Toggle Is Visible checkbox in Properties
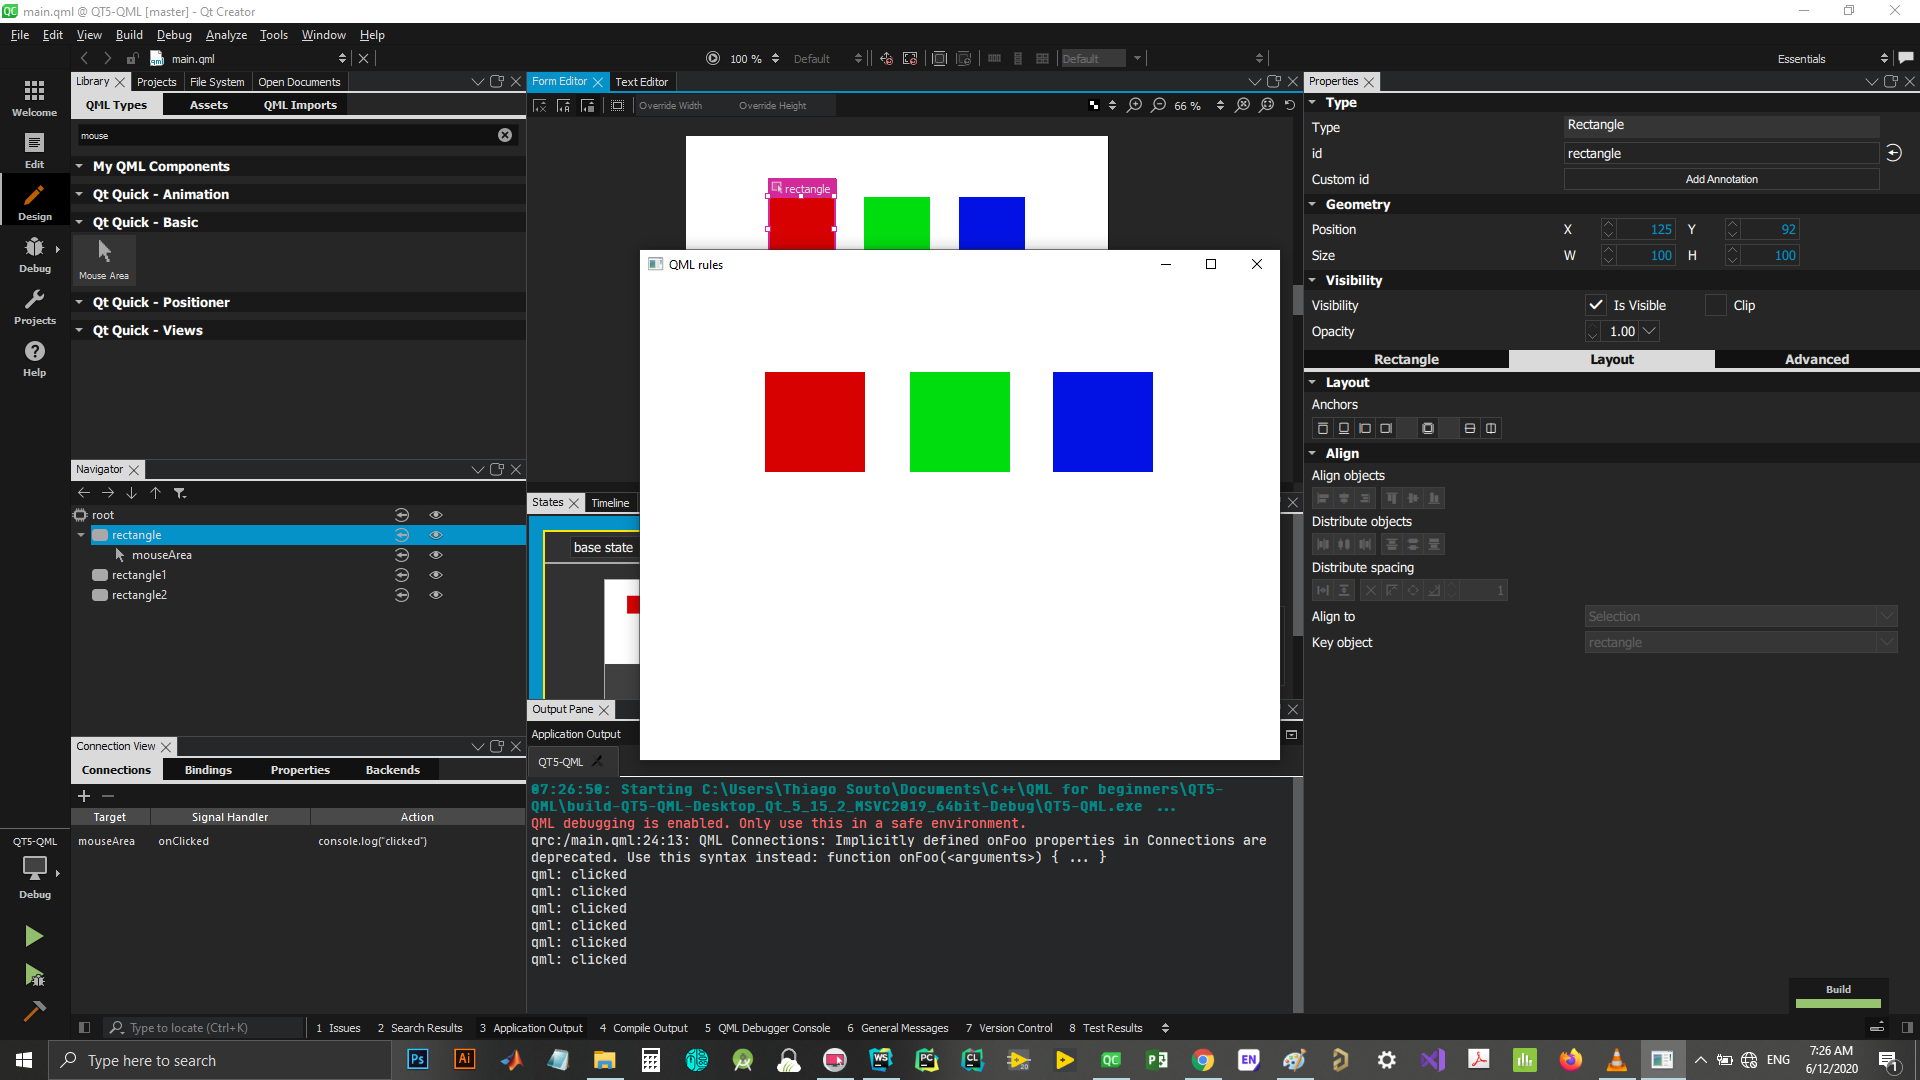Viewport: 1920px width, 1080px height. 1594,305
